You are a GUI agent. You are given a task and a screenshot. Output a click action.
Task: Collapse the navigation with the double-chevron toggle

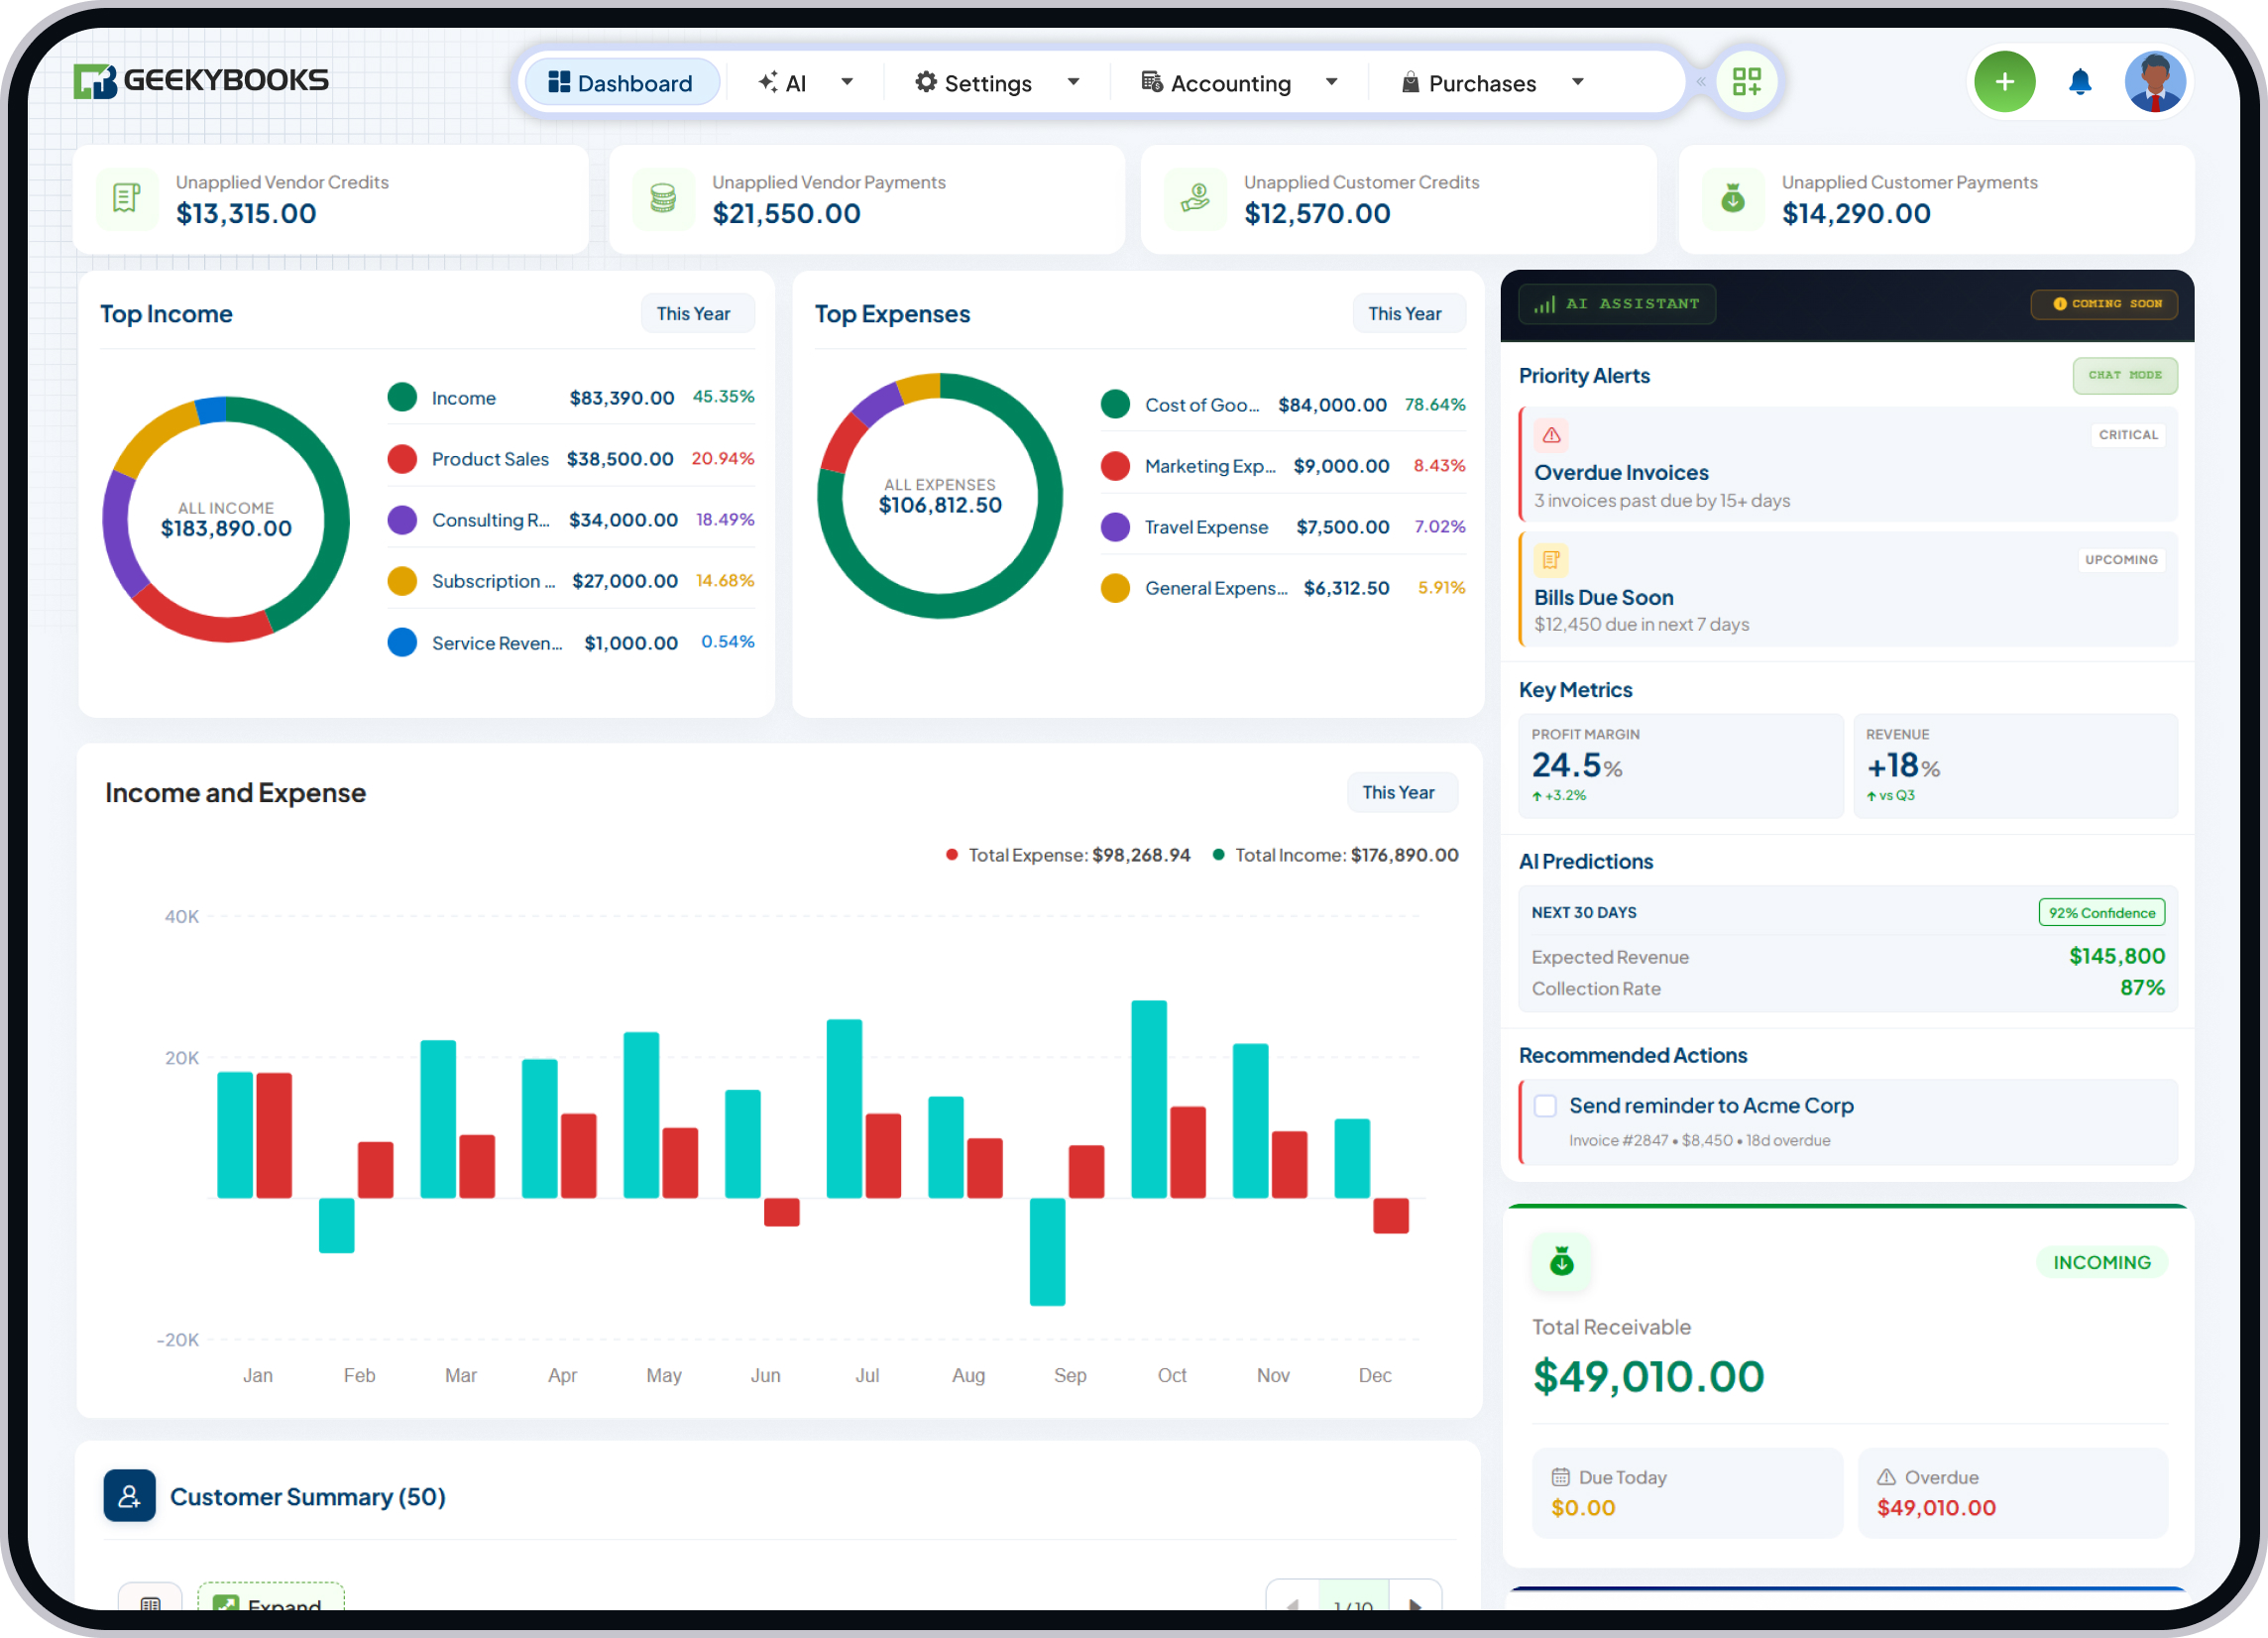pyautogui.click(x=1701, y=83)
